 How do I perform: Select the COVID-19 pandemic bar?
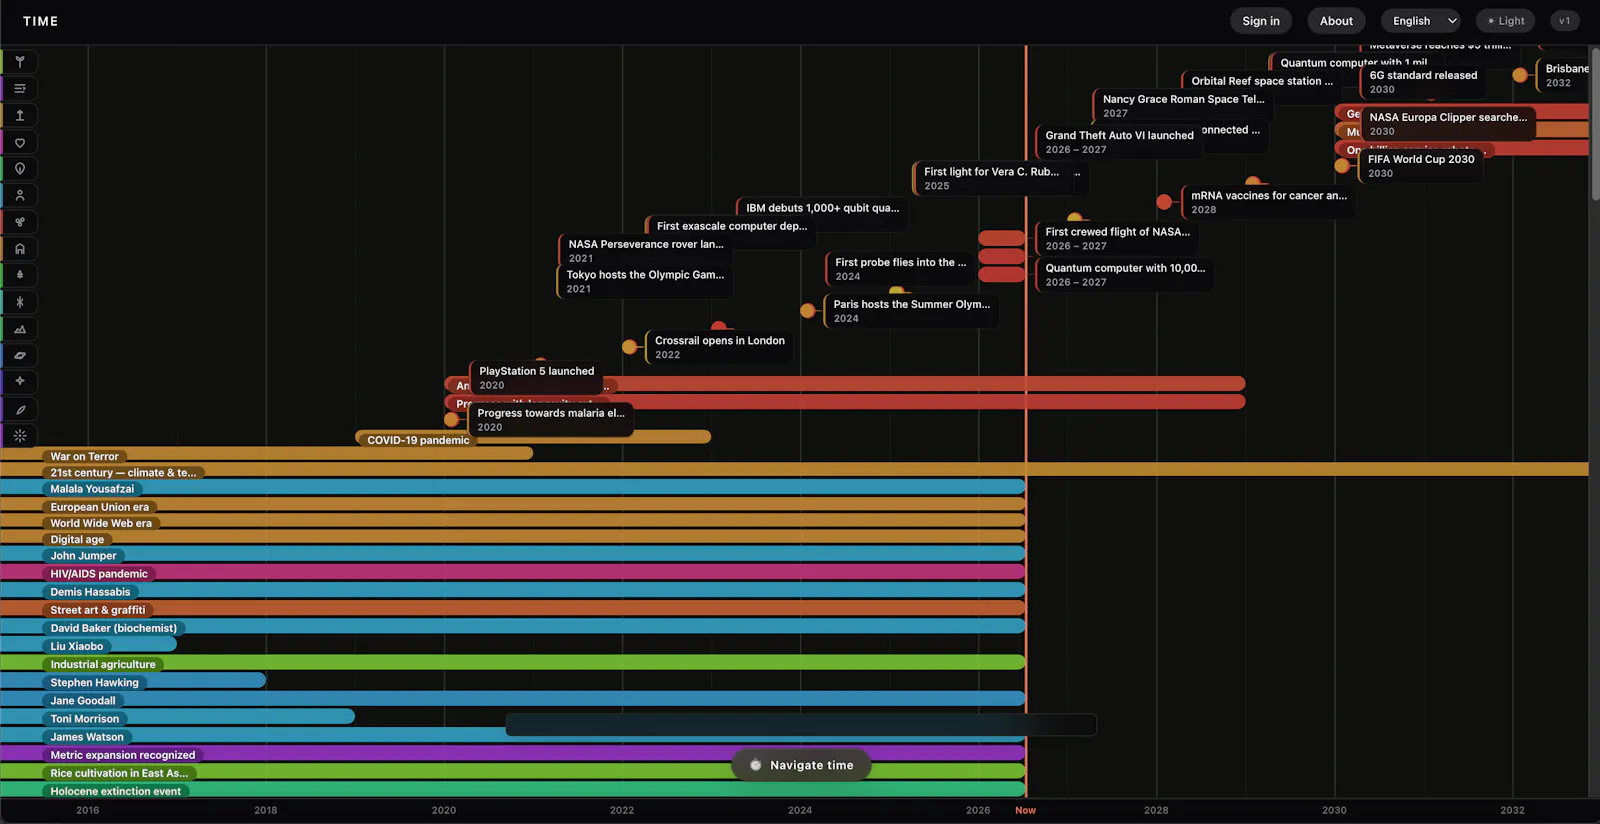[x=533, y=437]
